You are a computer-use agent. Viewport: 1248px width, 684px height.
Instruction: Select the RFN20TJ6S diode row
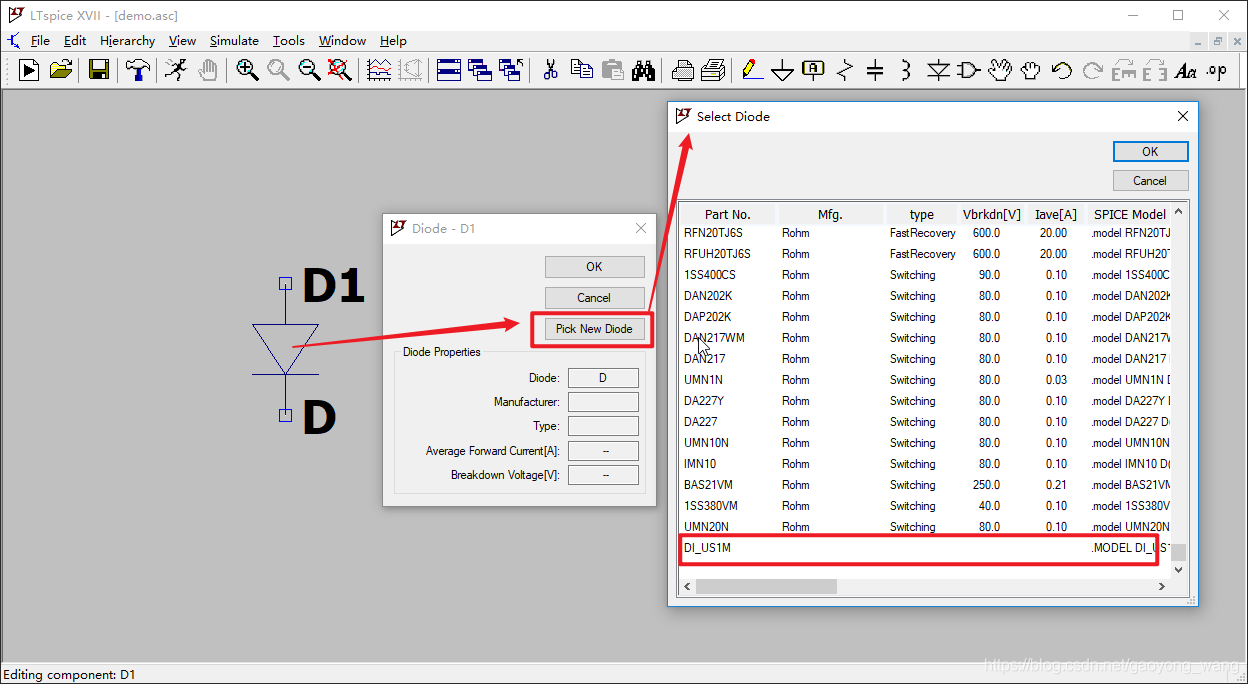tap(925, 233)
